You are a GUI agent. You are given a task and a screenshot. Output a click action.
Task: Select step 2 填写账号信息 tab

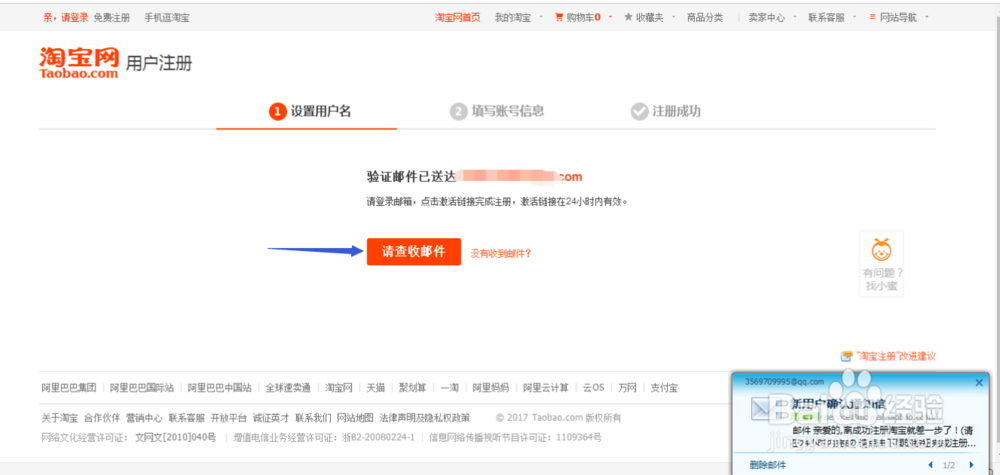[x=497, y=112]
